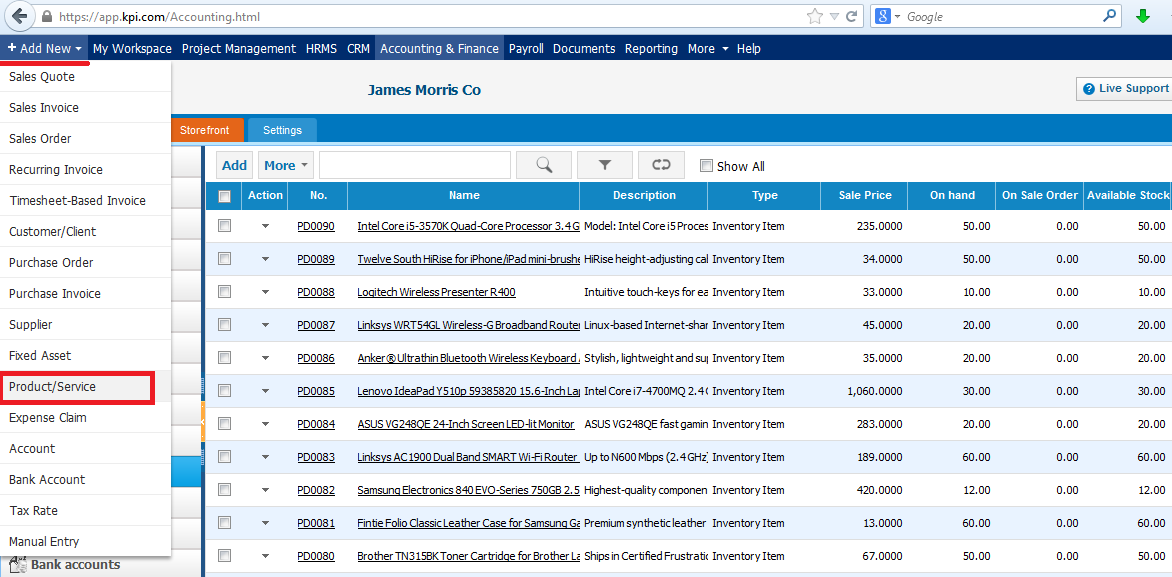Select Fixed Asset menu entry
This screenshot has height=577, width=1172.
85,355
